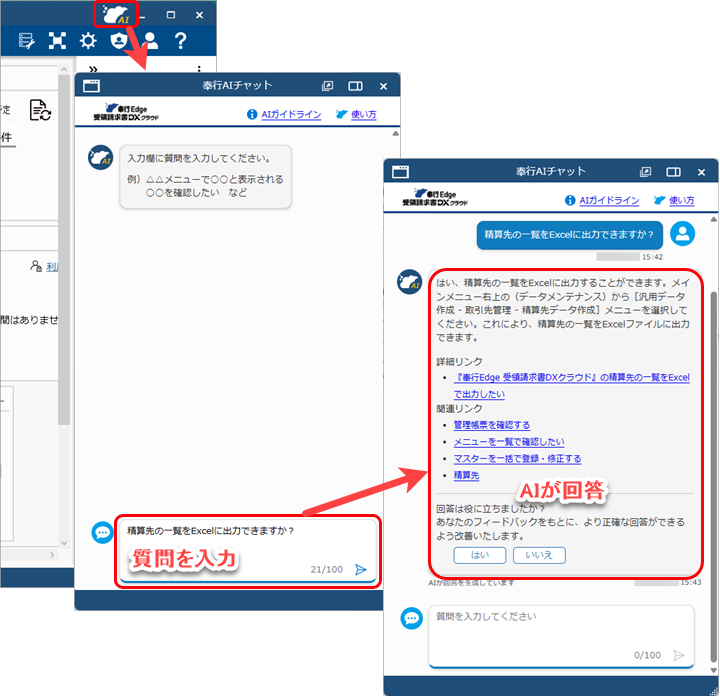Toggle full screen expand arrows icon

coord(57,41)
